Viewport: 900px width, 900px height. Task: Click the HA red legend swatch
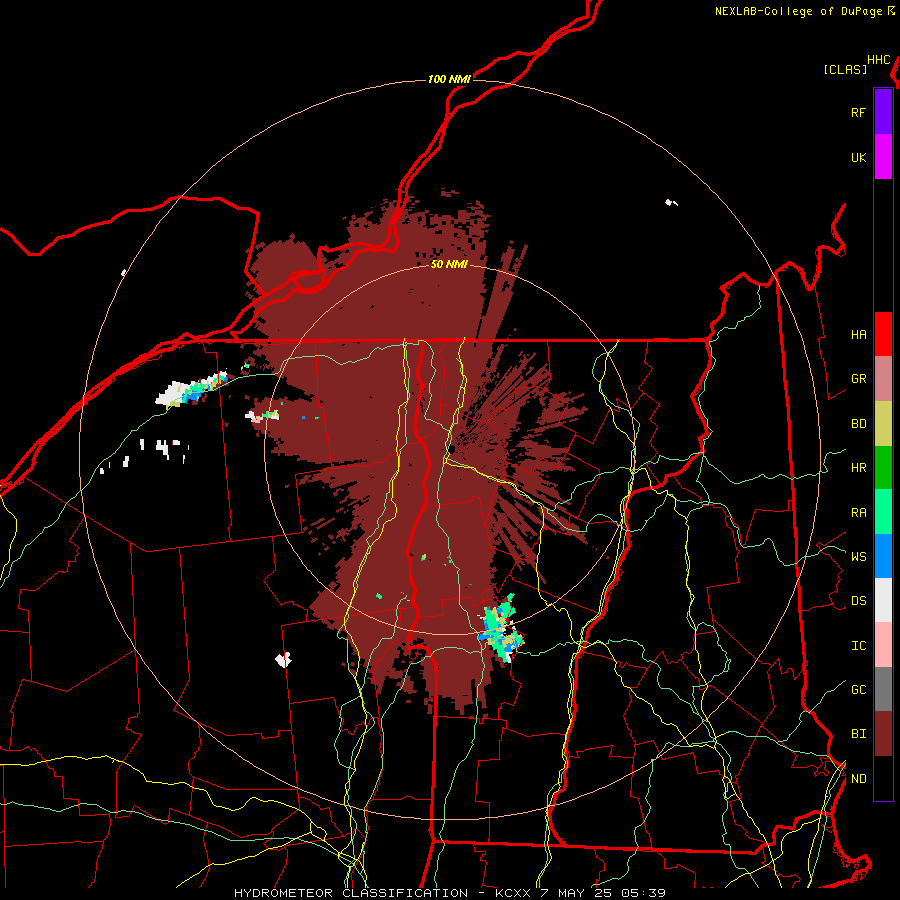883,334
